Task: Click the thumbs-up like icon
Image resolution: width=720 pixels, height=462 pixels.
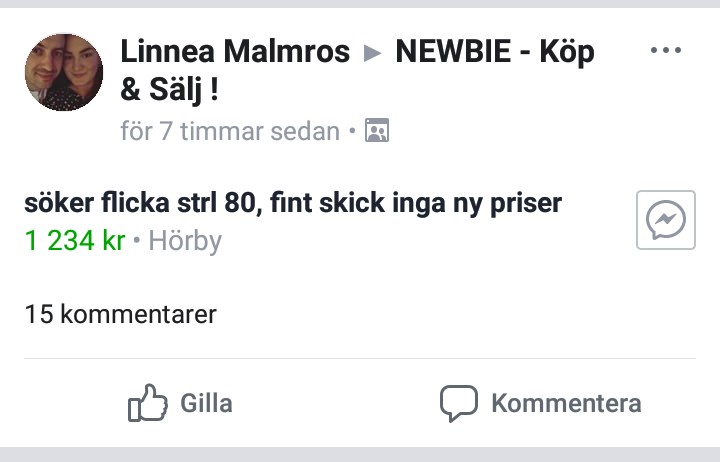Action: (x=147, y=403)
